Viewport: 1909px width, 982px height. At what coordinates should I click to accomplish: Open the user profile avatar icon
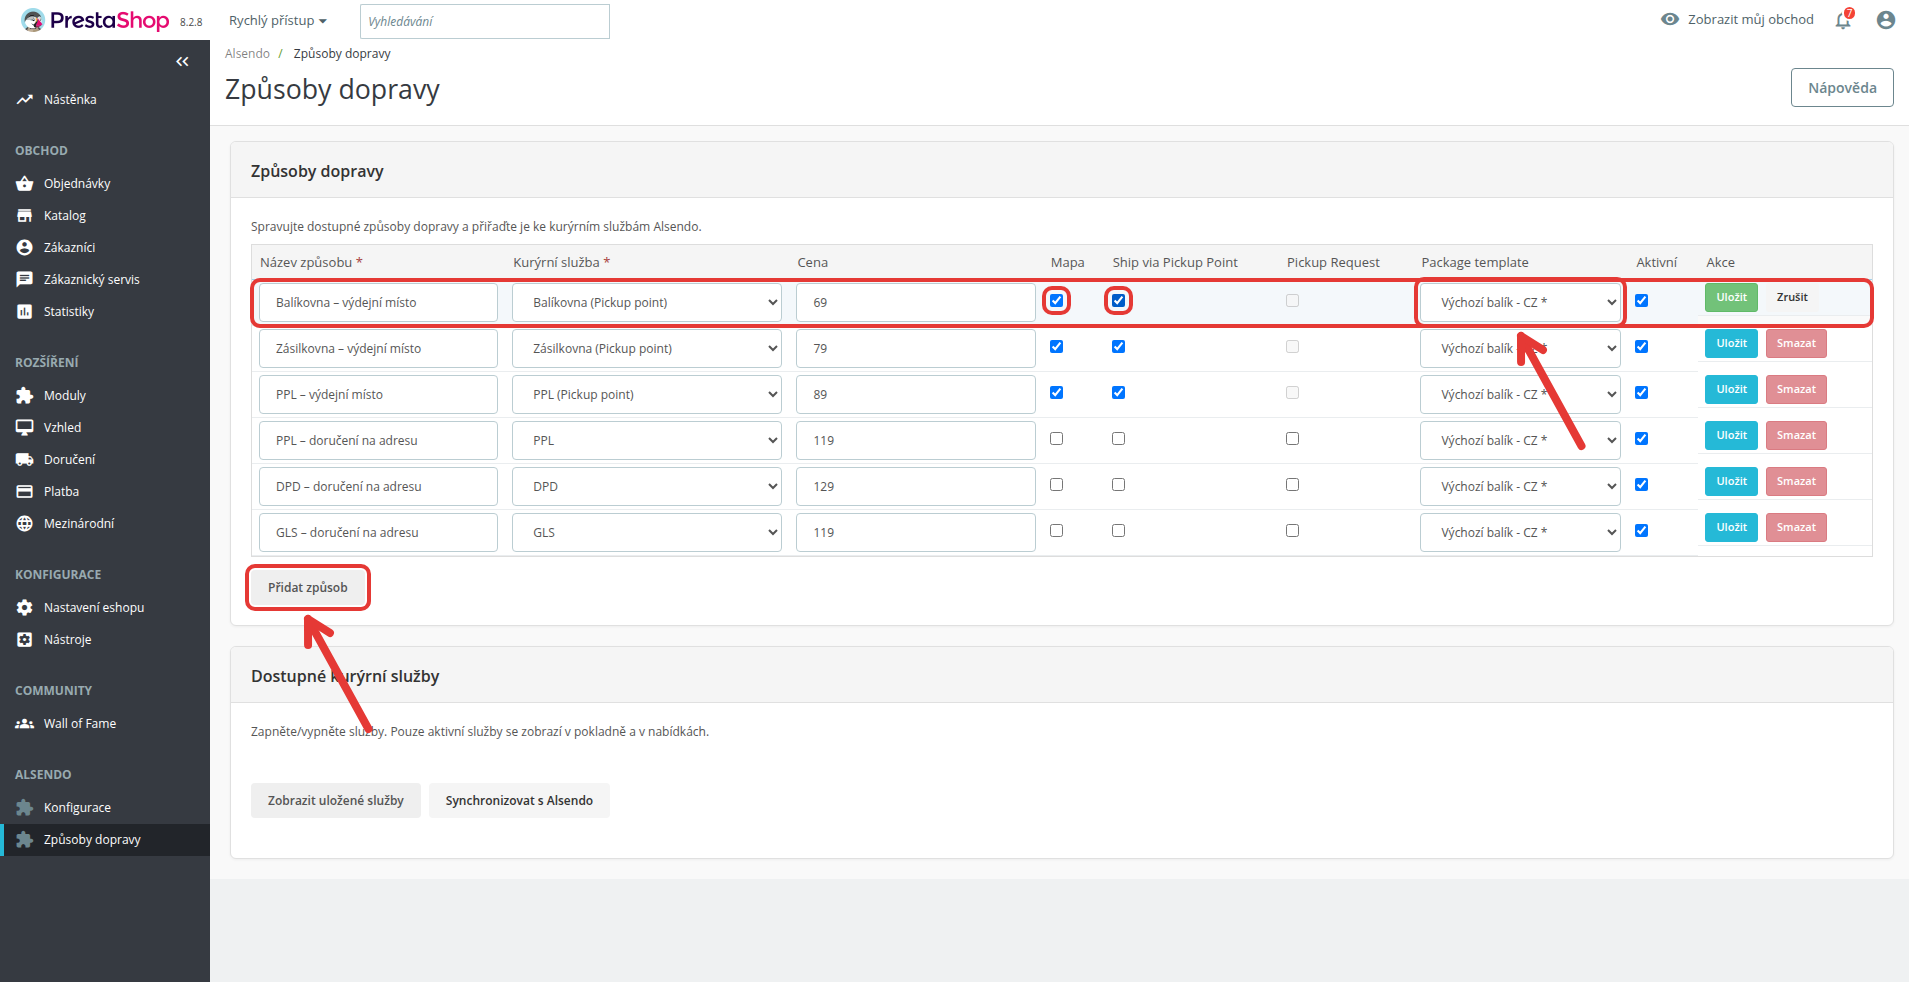[x=1886, y=20]
